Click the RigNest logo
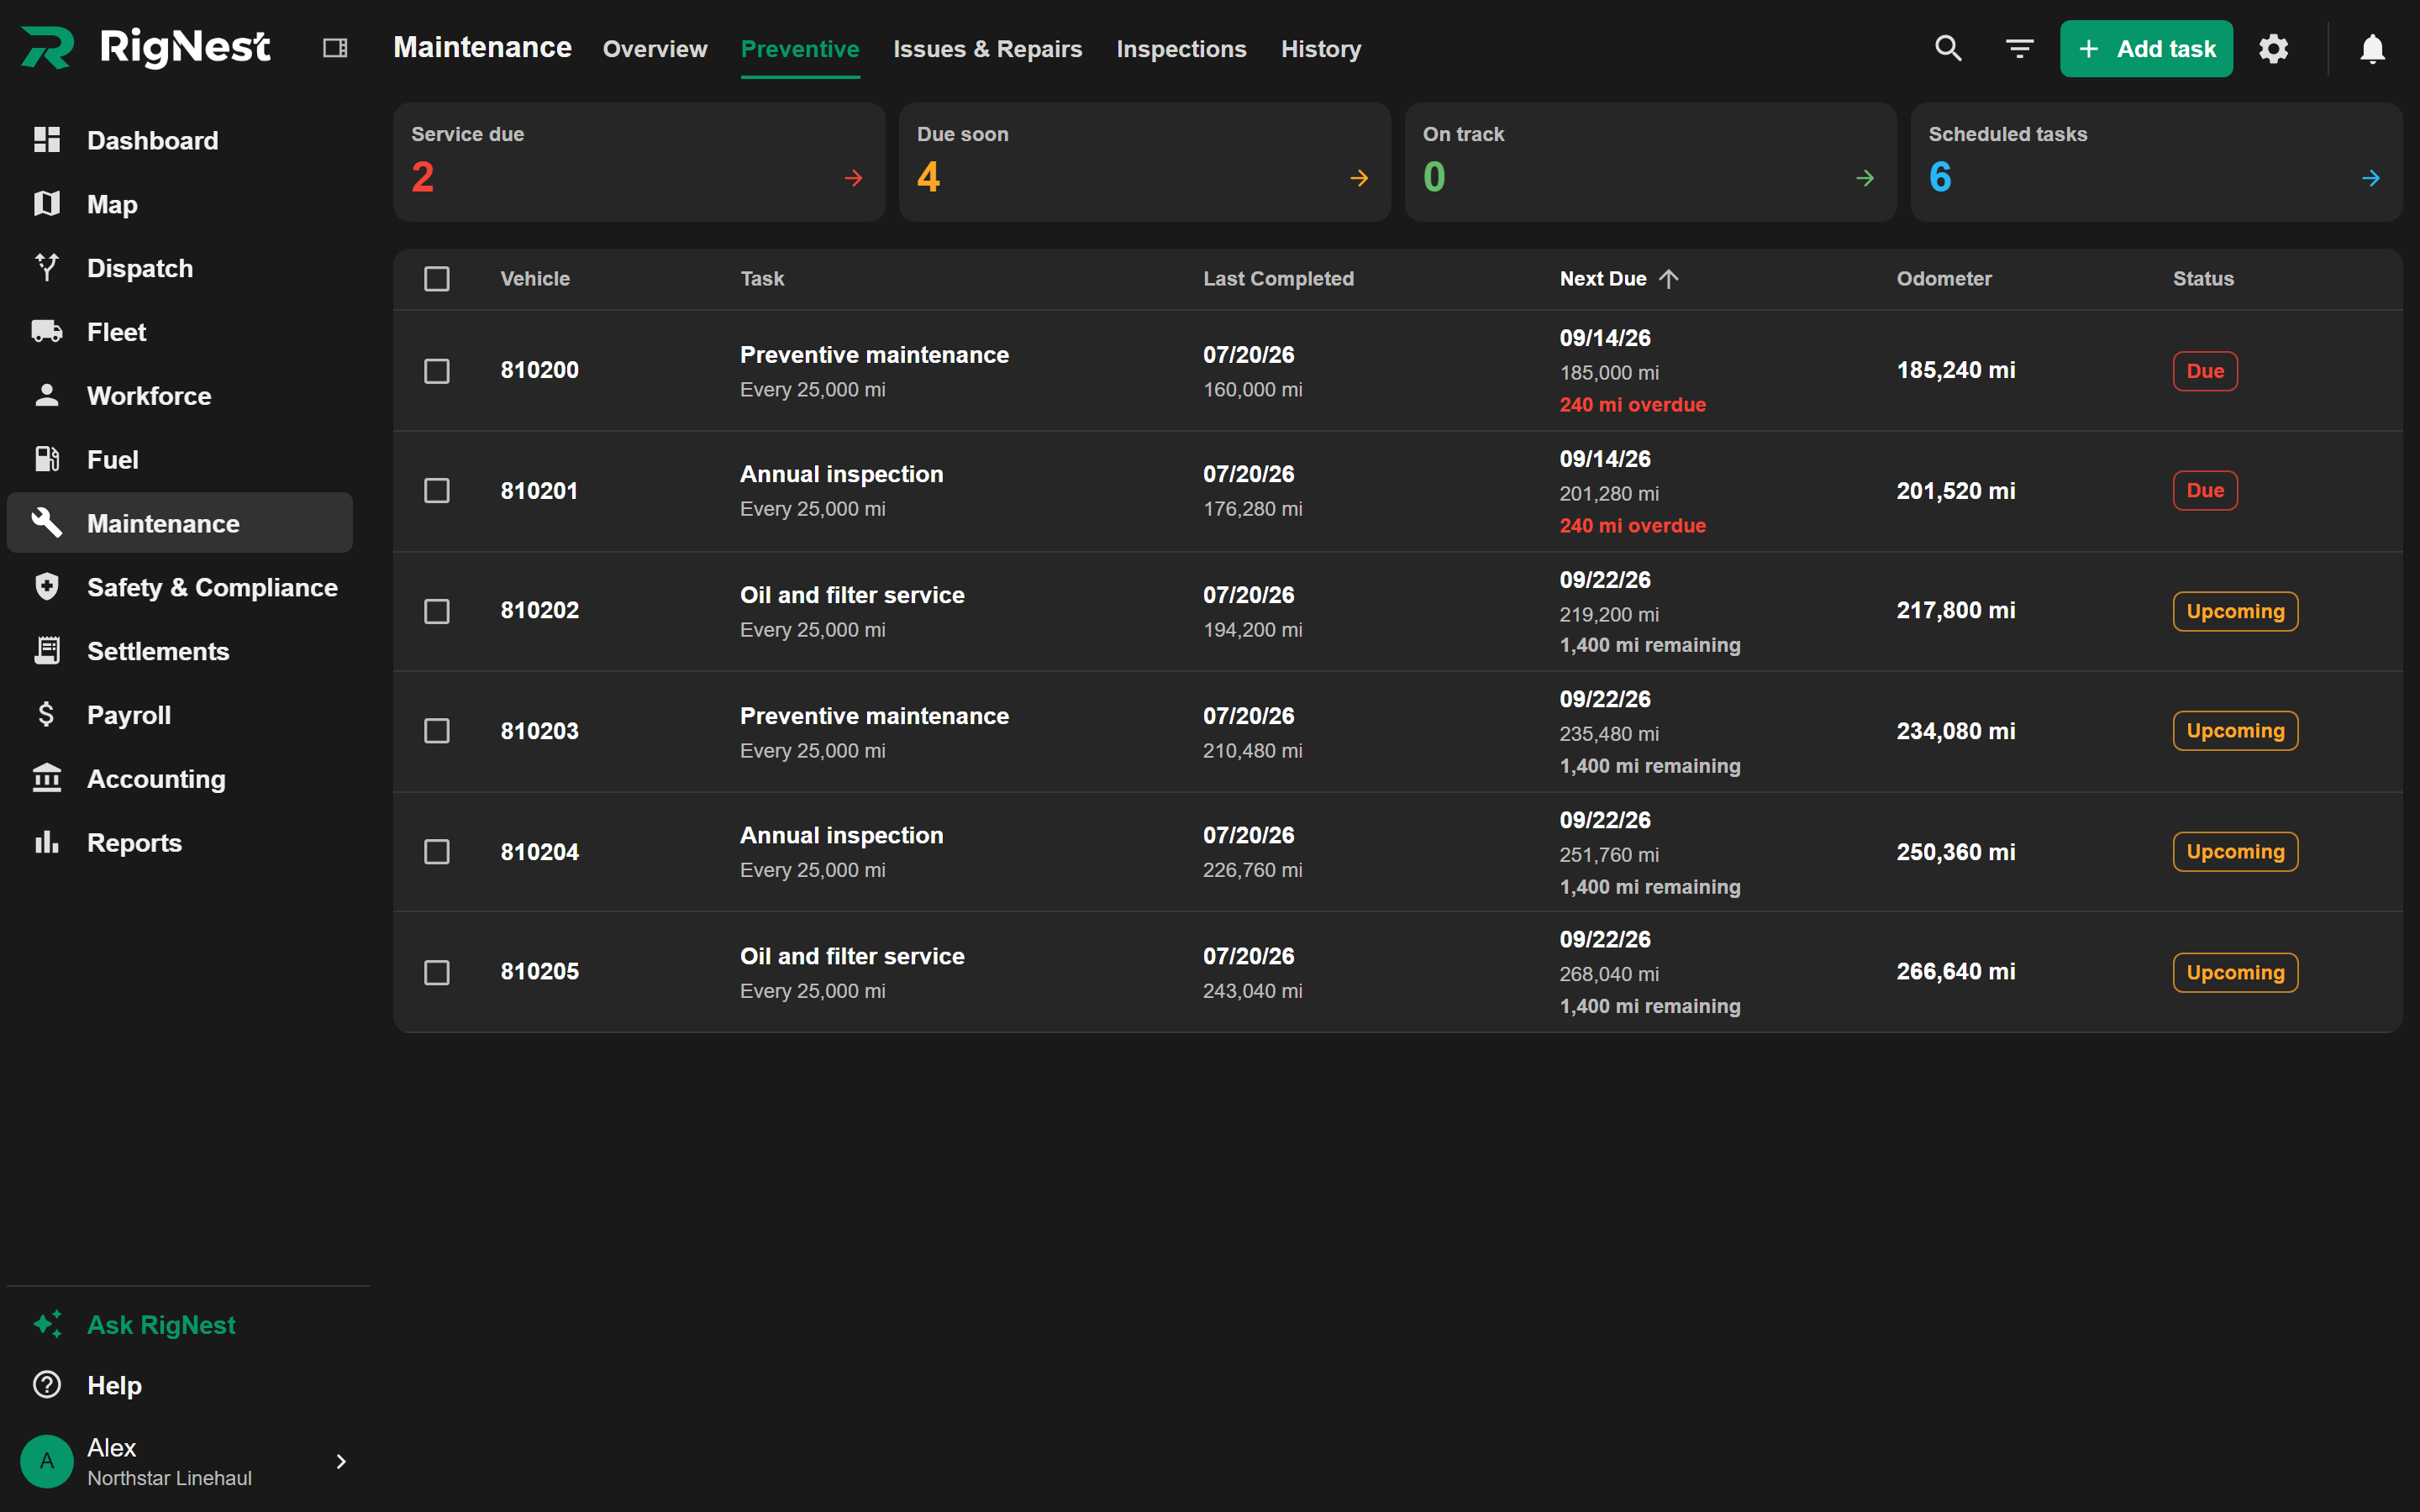The height and width of the screenshot is (1512, 2420). (145, 47)
